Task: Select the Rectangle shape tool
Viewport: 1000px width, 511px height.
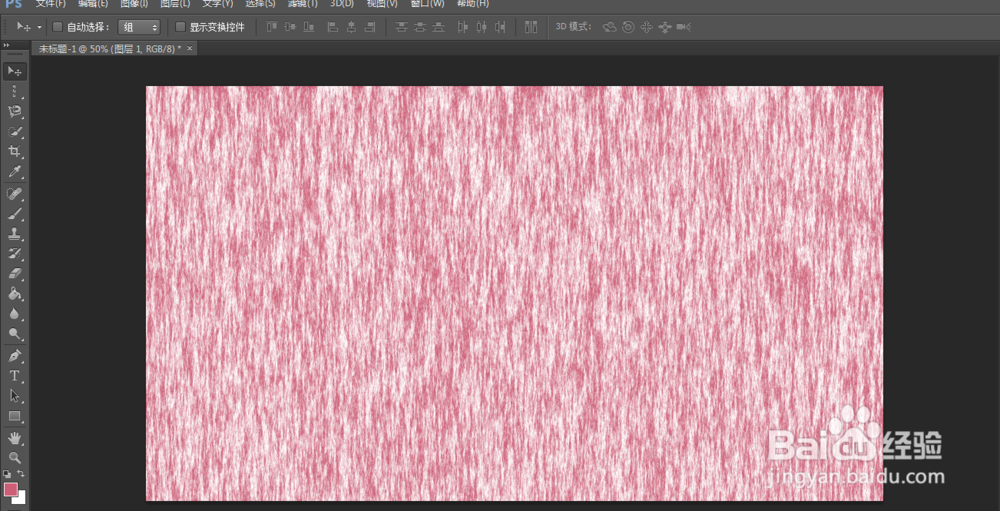Action: coord(15,416)
